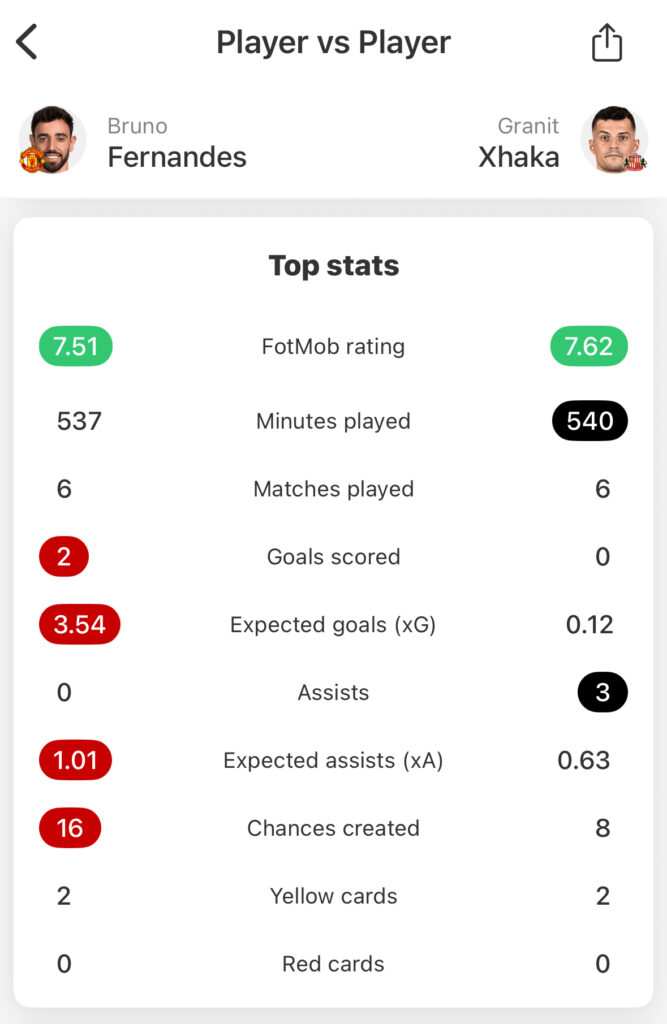Viewport: 667px width, 1024px height.
Task: Tap Xhaka's club badge icon
Action: coord(636,161)
